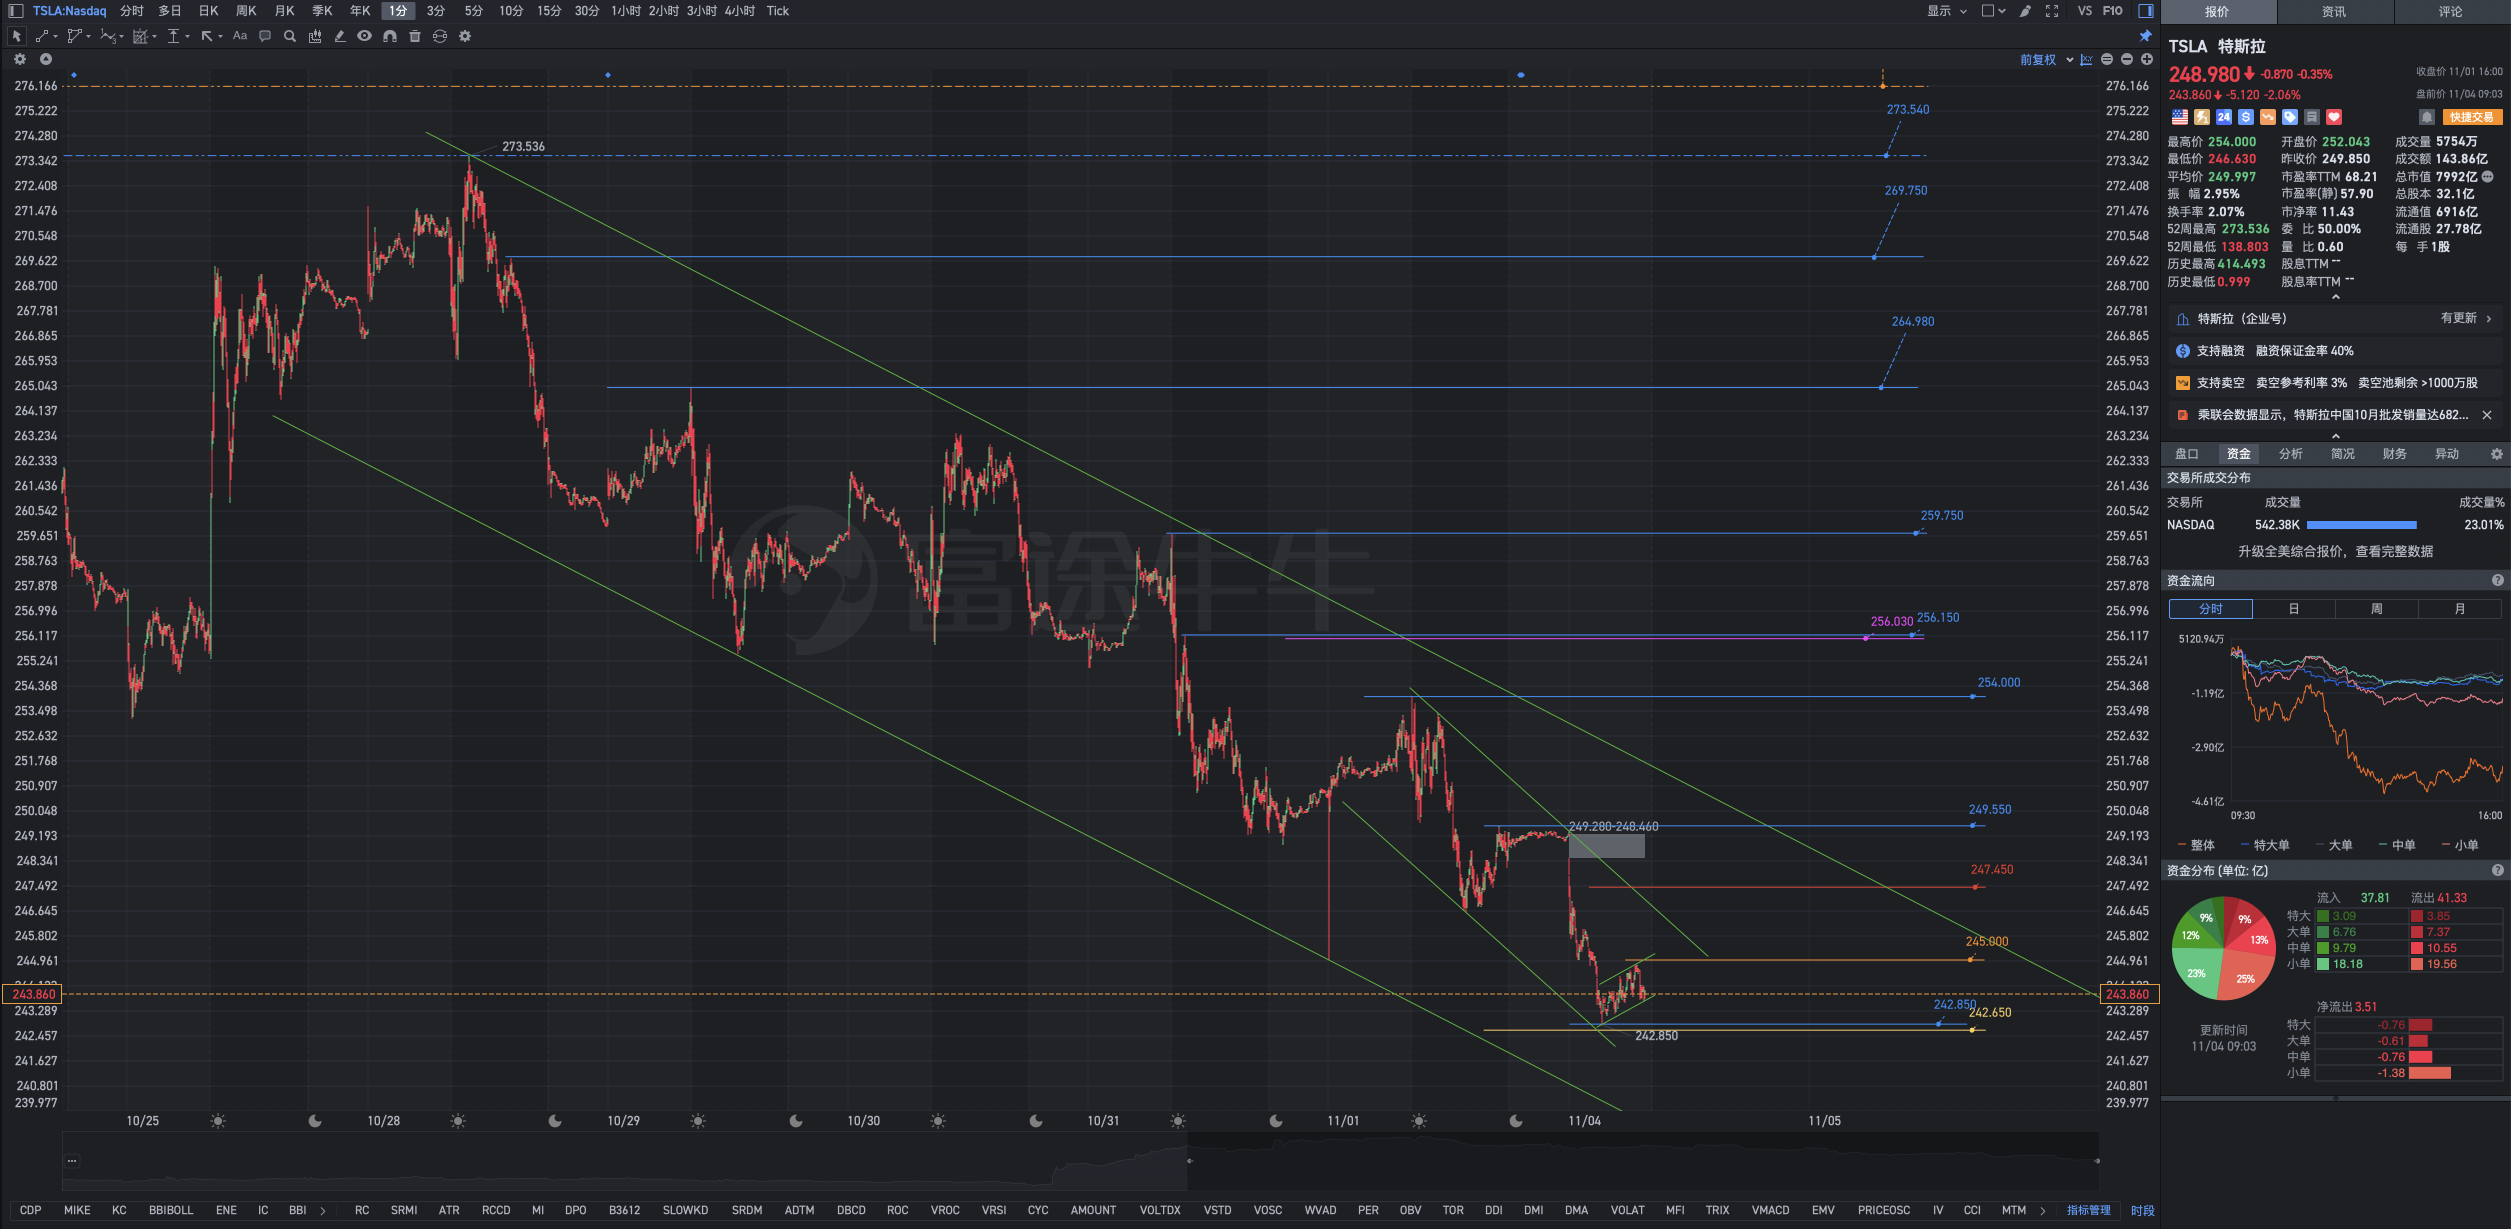The image size is (2511, 1229).
Task: Toggle the right sidebar panel icon
Action: (x=2146, y=11)
